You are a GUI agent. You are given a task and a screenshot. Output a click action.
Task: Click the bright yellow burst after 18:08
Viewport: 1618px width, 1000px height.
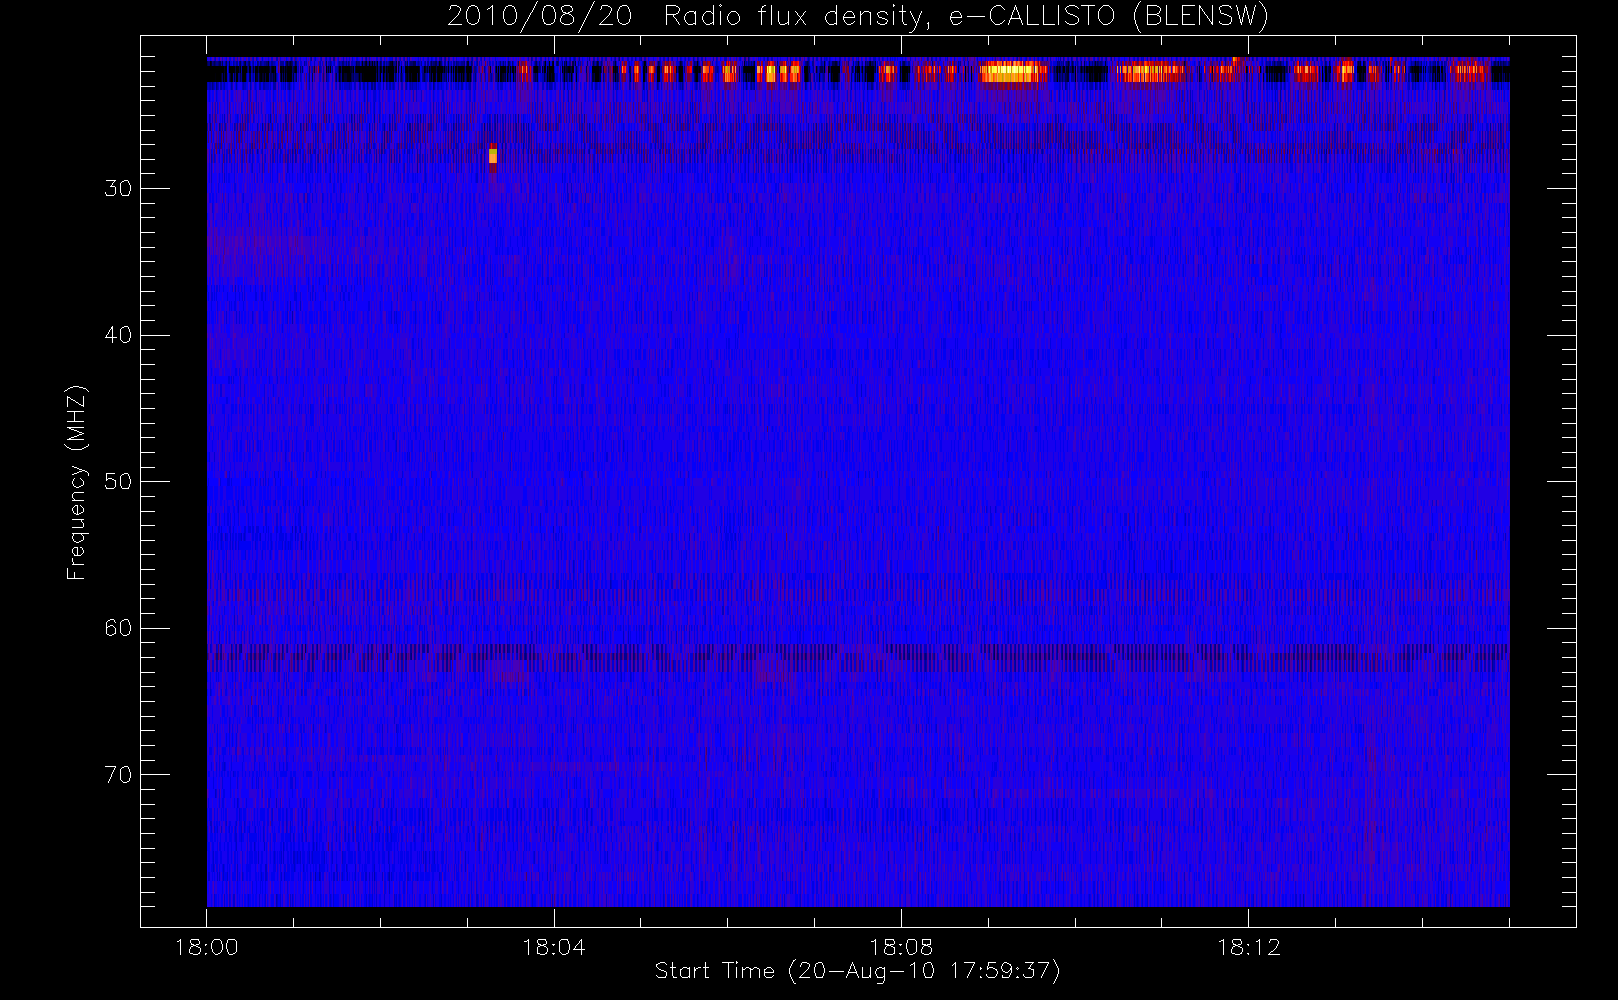(1012, 71)
